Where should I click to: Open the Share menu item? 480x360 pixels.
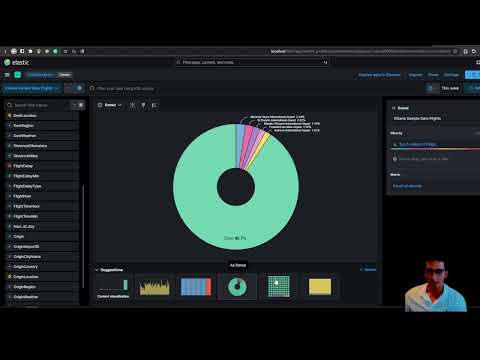433,75
